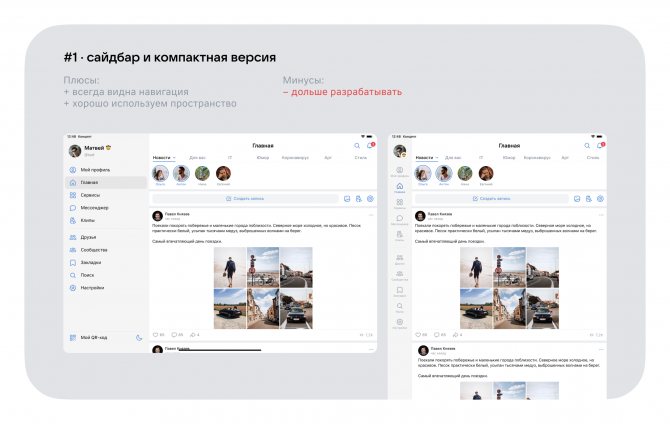Open the black convertible photo in the wide mockup

(230, 309)
